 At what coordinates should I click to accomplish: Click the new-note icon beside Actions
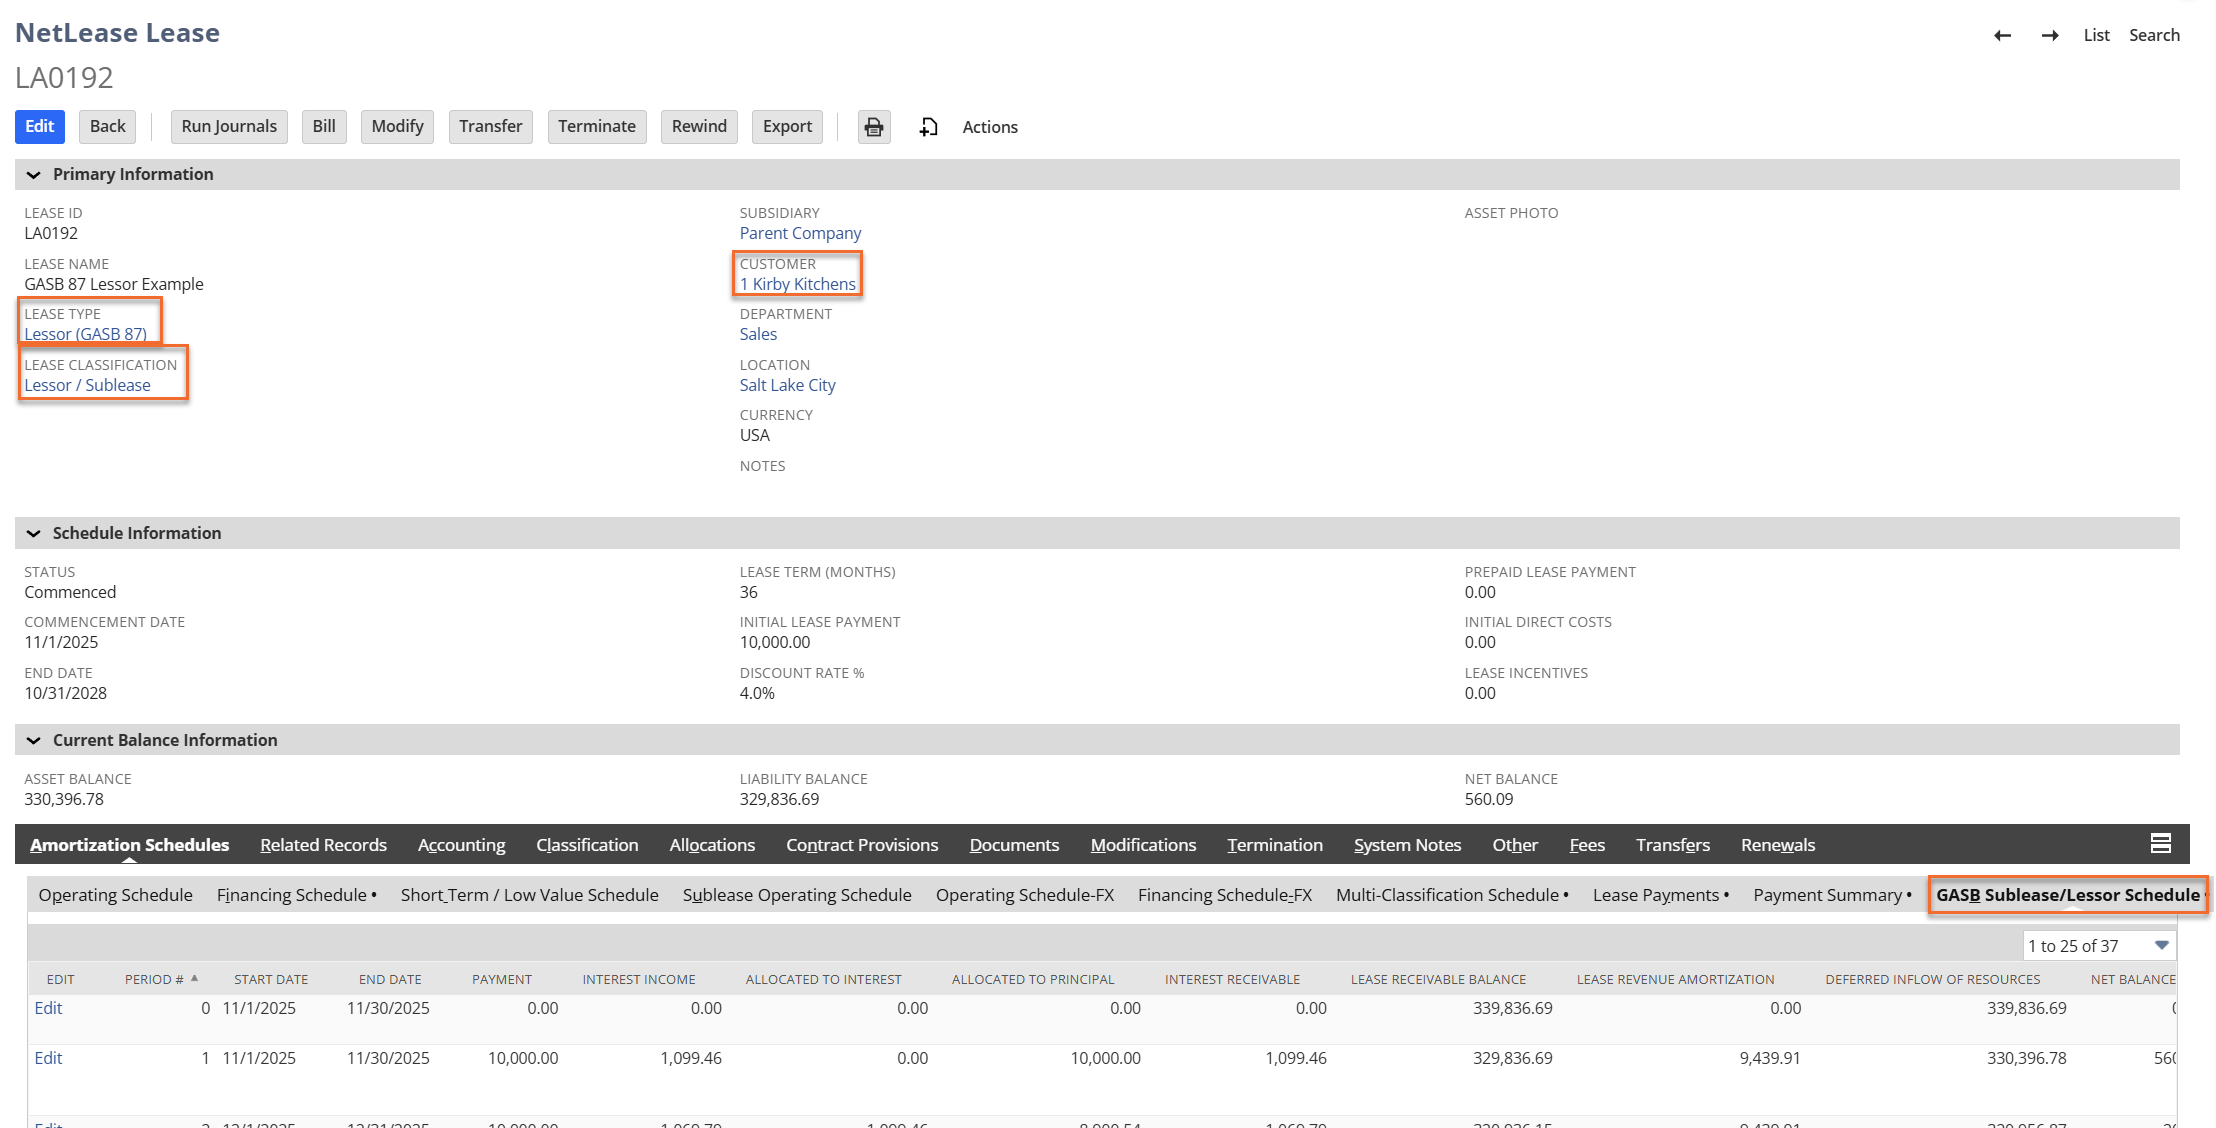[x=929, y=127]
